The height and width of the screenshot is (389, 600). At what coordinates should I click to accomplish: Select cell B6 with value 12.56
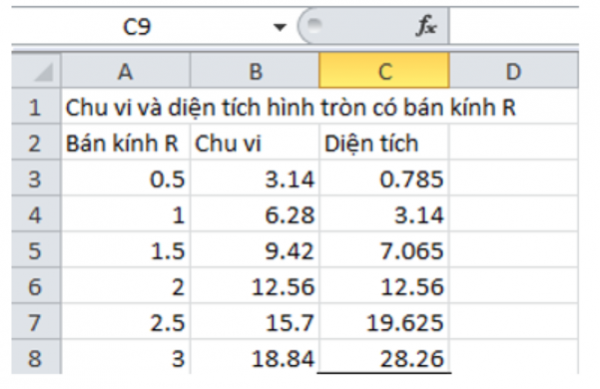[255, 286]
